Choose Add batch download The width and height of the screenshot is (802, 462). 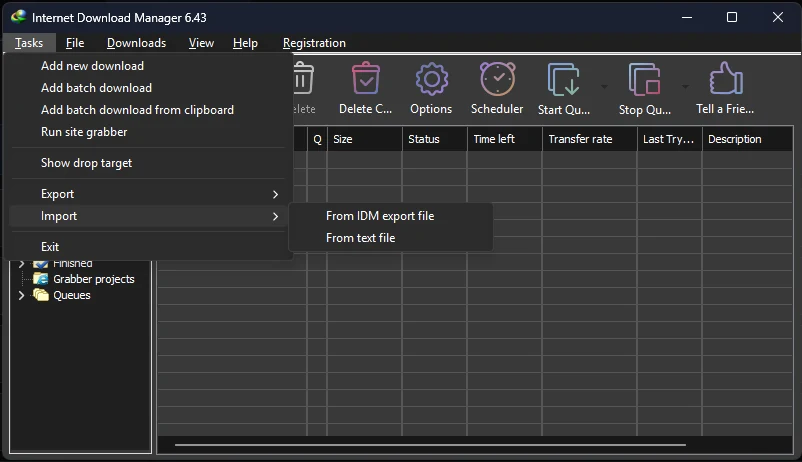pyautogui.click(x=147, y=88)
